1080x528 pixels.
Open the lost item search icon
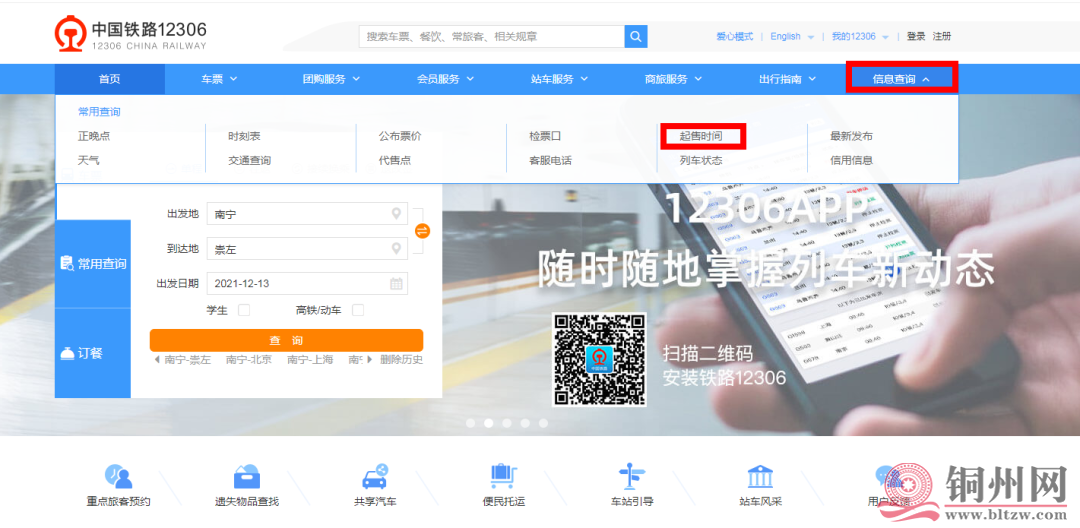[x=247, y=477]
